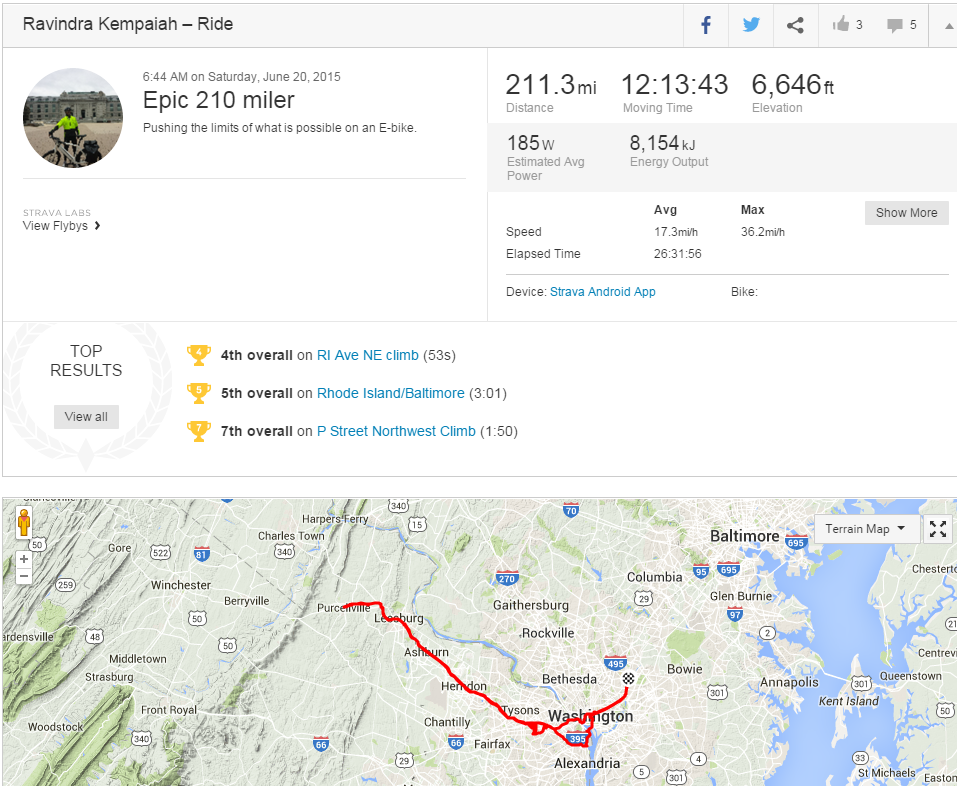Click the rider profile photo
Image resolution: width=957 pixels, height=786 pixels.
73,118
